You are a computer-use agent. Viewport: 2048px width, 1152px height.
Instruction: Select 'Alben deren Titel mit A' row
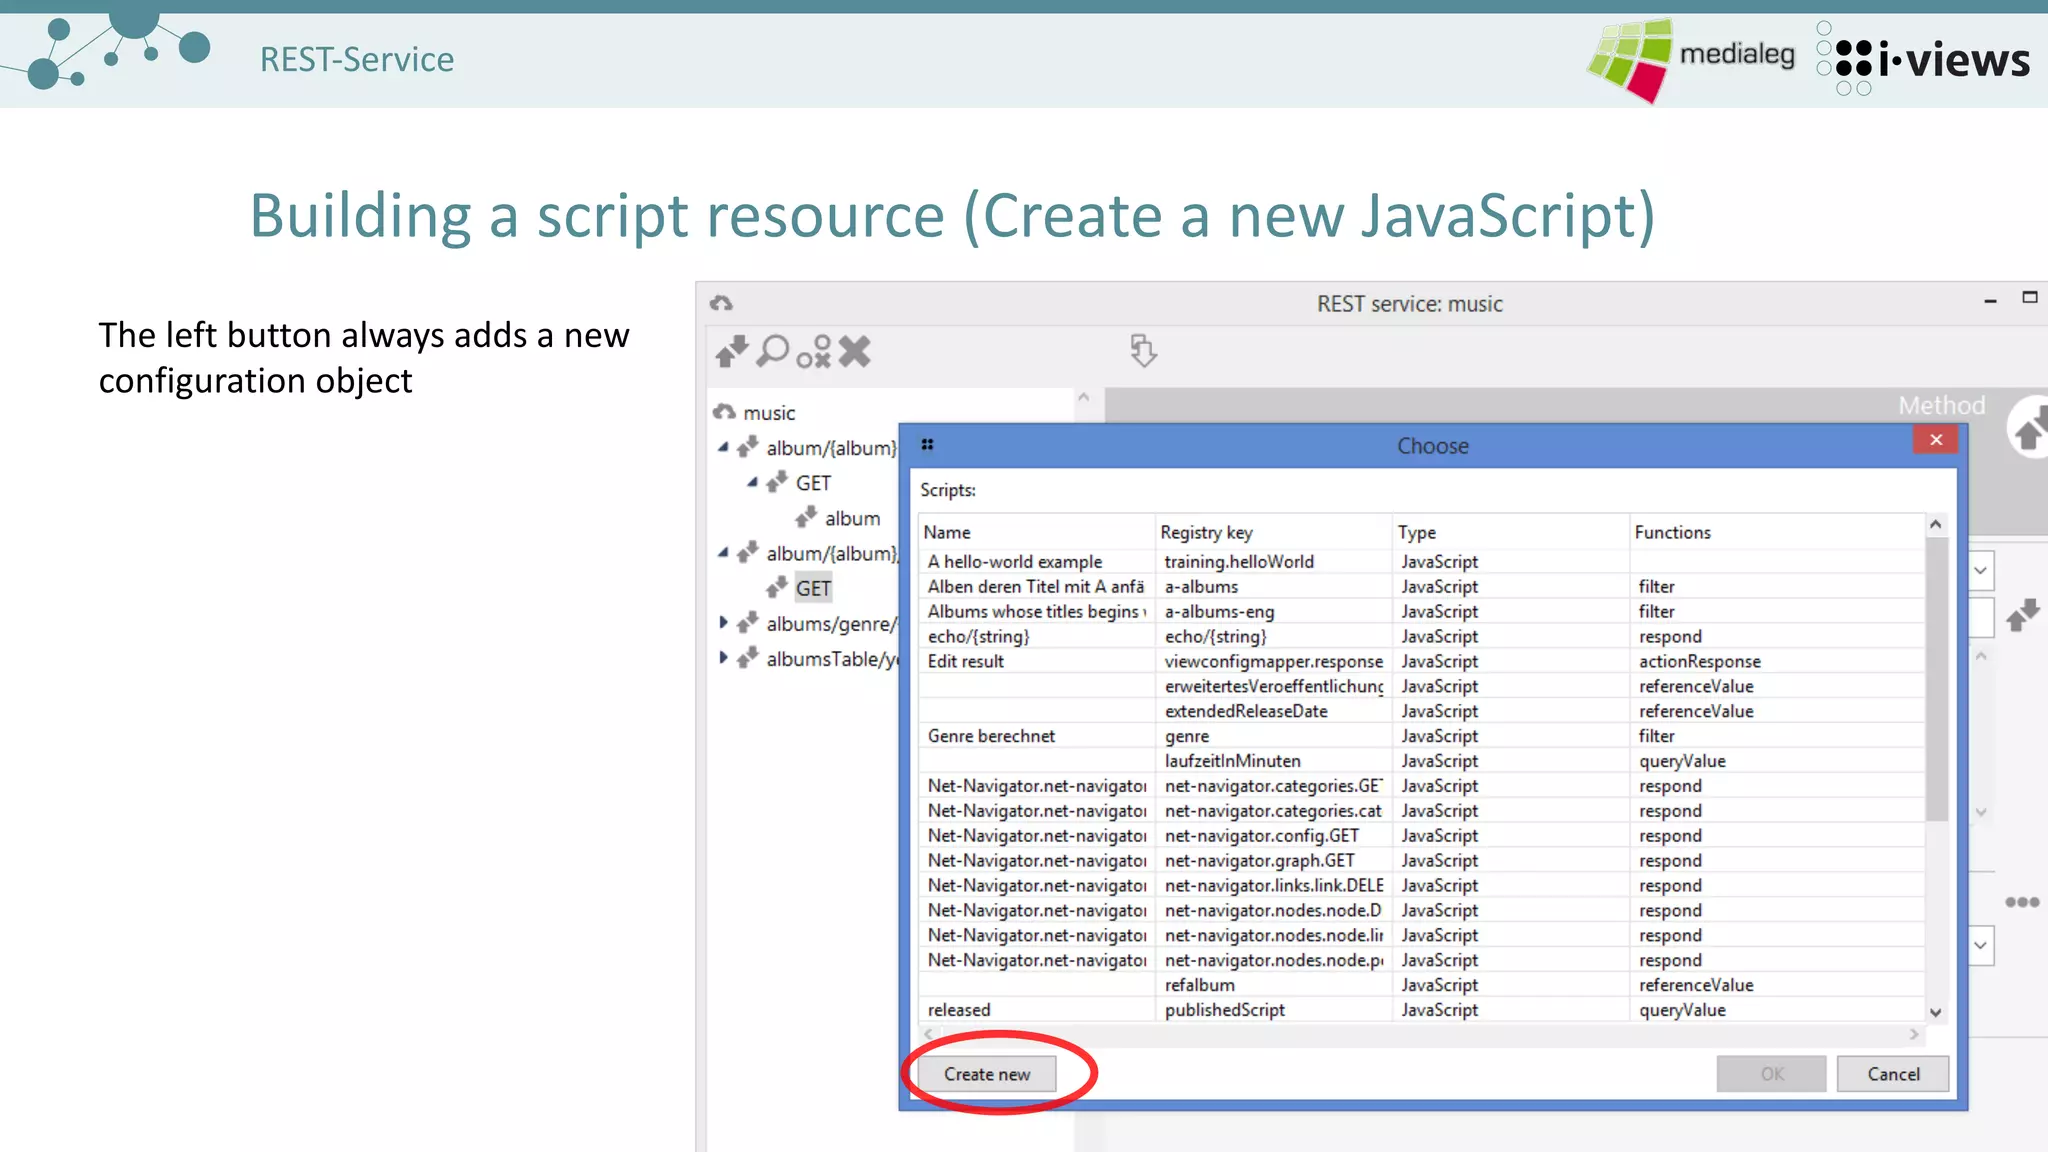1422,587
